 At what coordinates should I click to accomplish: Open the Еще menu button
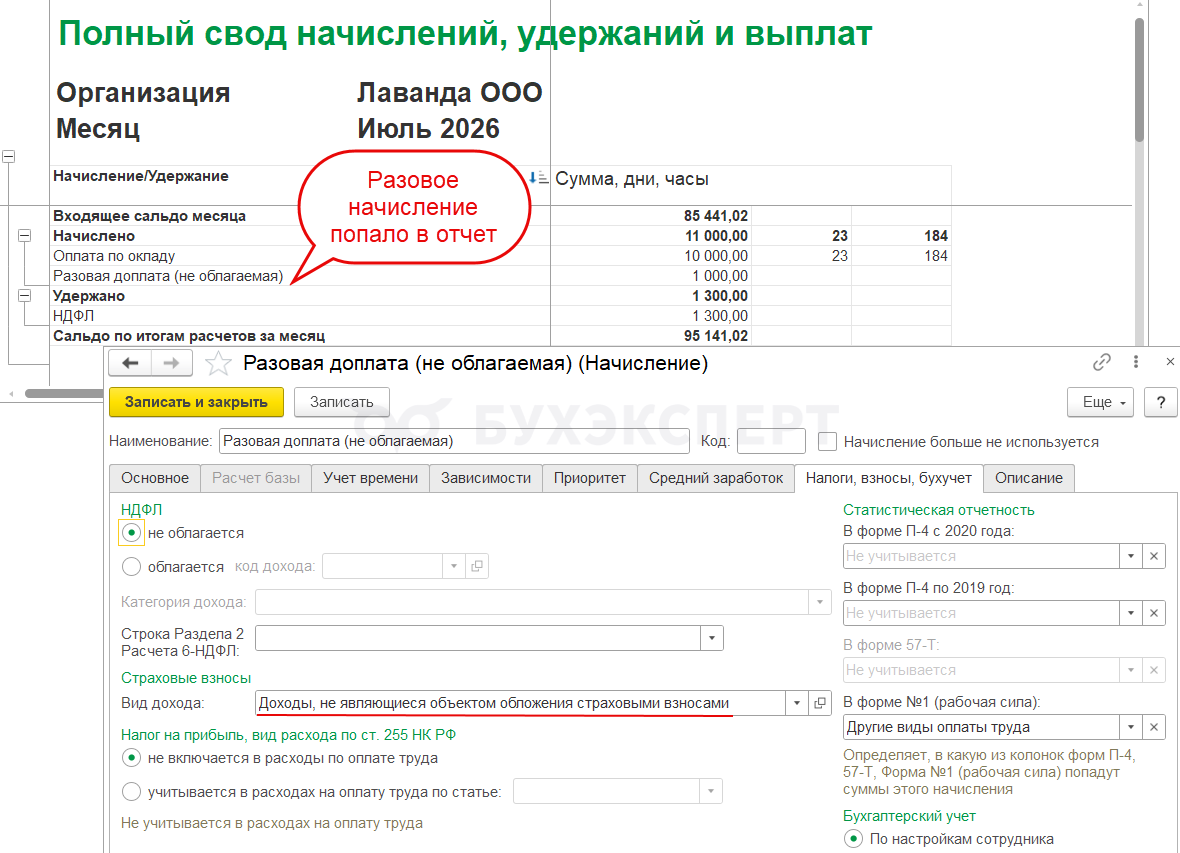coord(1100,402)
